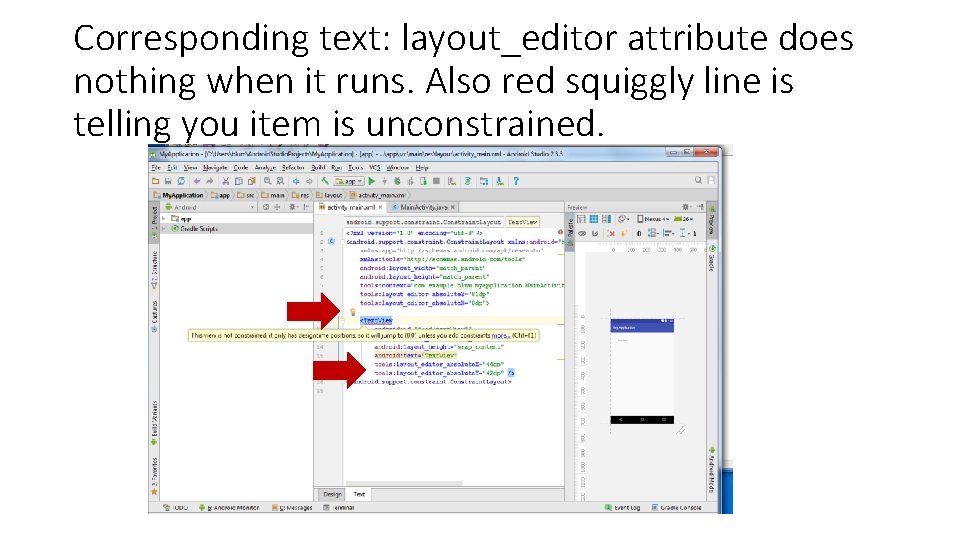Open the app run configuration dropdown
Image resolution: width=960 pixels, height=540 pixels.
(x=349, y=181)
